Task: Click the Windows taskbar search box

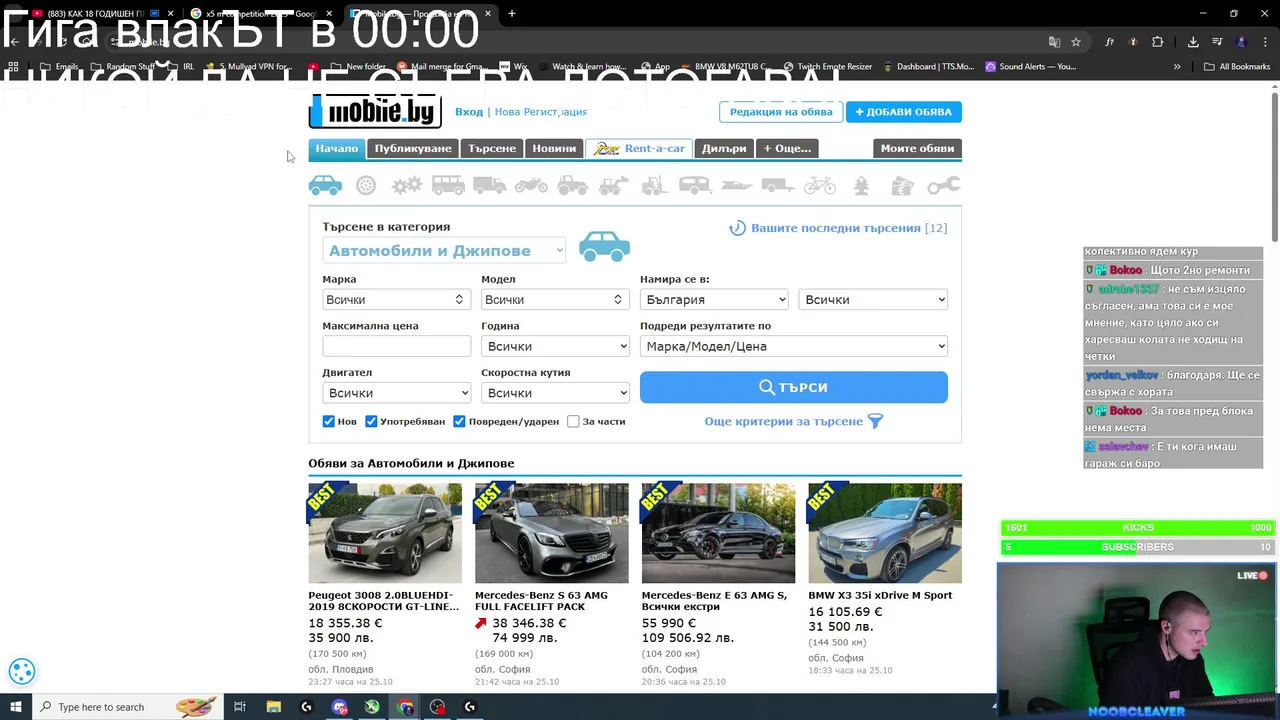Action: point(127,707)
